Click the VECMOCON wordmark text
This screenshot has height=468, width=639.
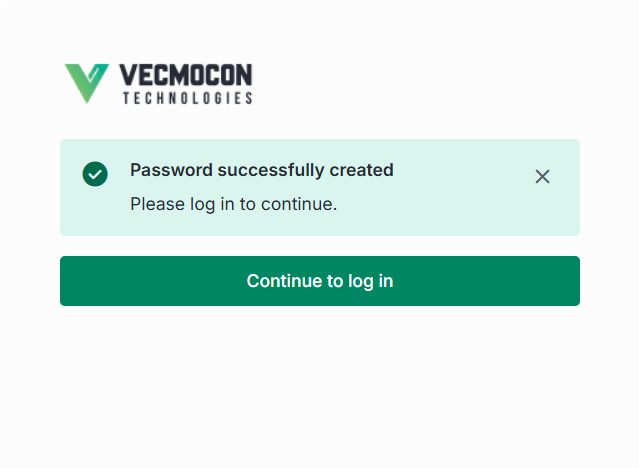click(185, 76)
